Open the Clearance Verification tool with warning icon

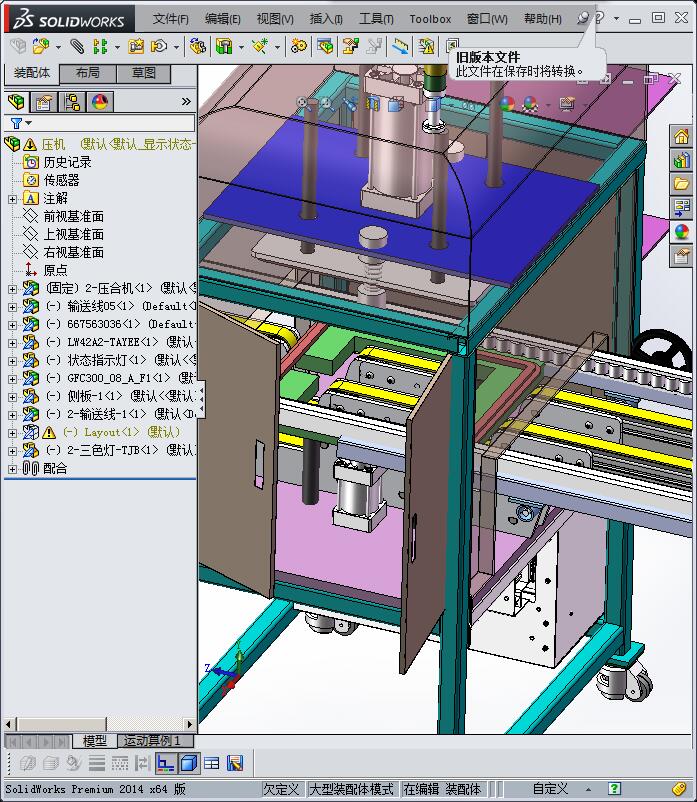click(425, 47)
